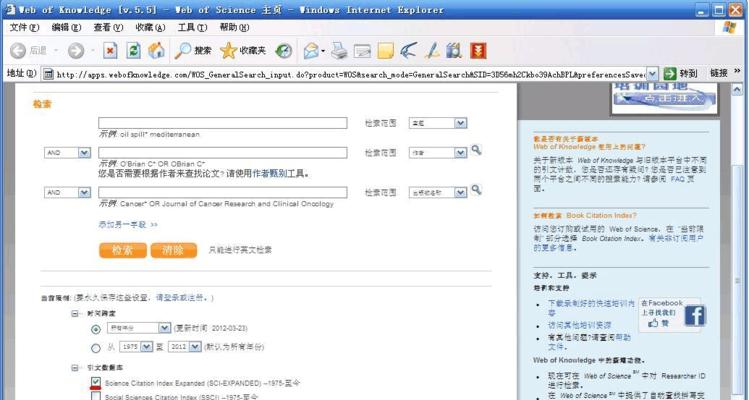The image size is (749, 400).
Task: Click the first search term input field
Action: 223,123
